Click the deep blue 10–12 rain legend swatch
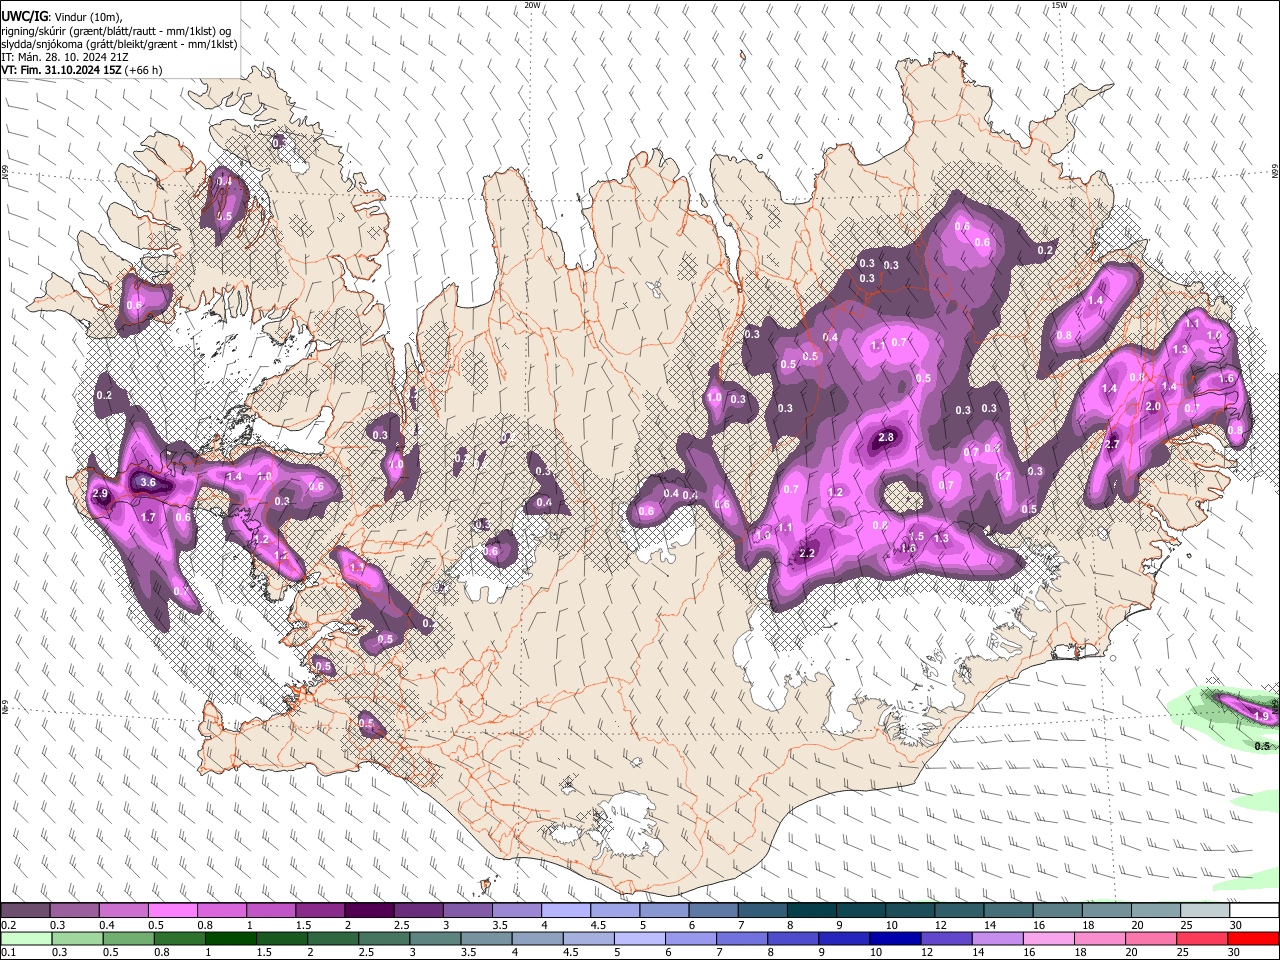Screen dimensions: 1280x960 [x=896, y=939]
